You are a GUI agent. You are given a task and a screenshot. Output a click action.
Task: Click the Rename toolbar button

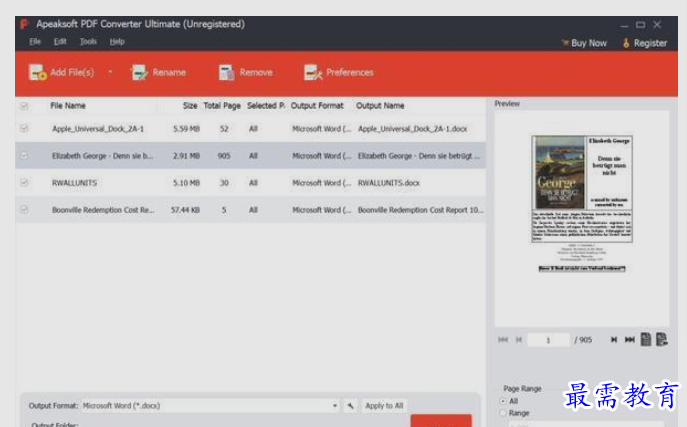pyautogui.click(x=159, y=72)
